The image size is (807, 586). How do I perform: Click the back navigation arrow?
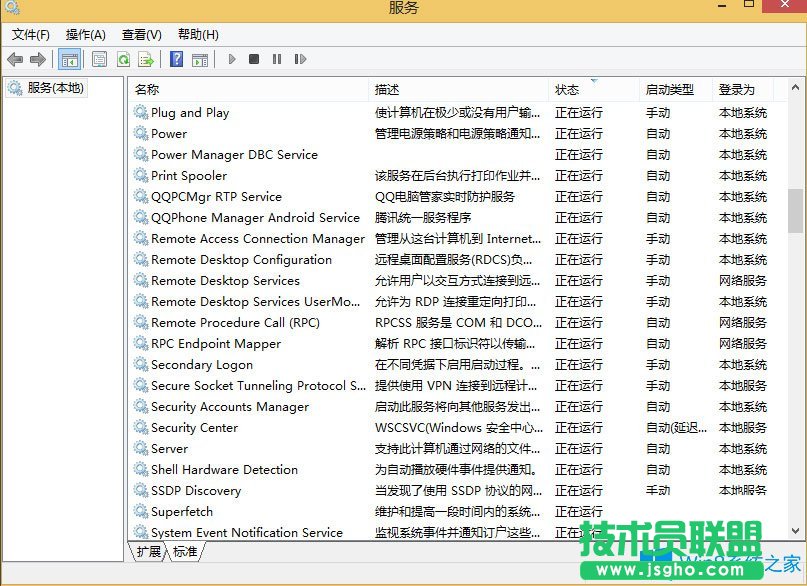click(14, 59)
